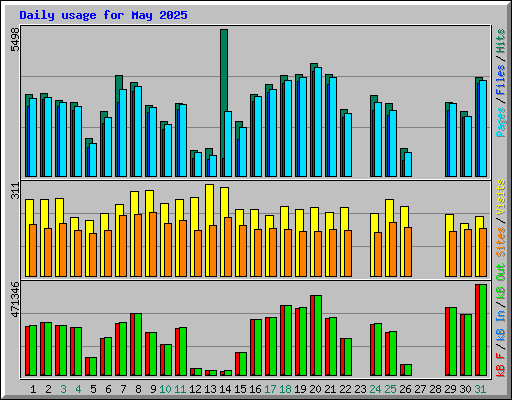Click day 16 on the x-axis
This screenshot has width=512, height=400.
pos(255,389)
